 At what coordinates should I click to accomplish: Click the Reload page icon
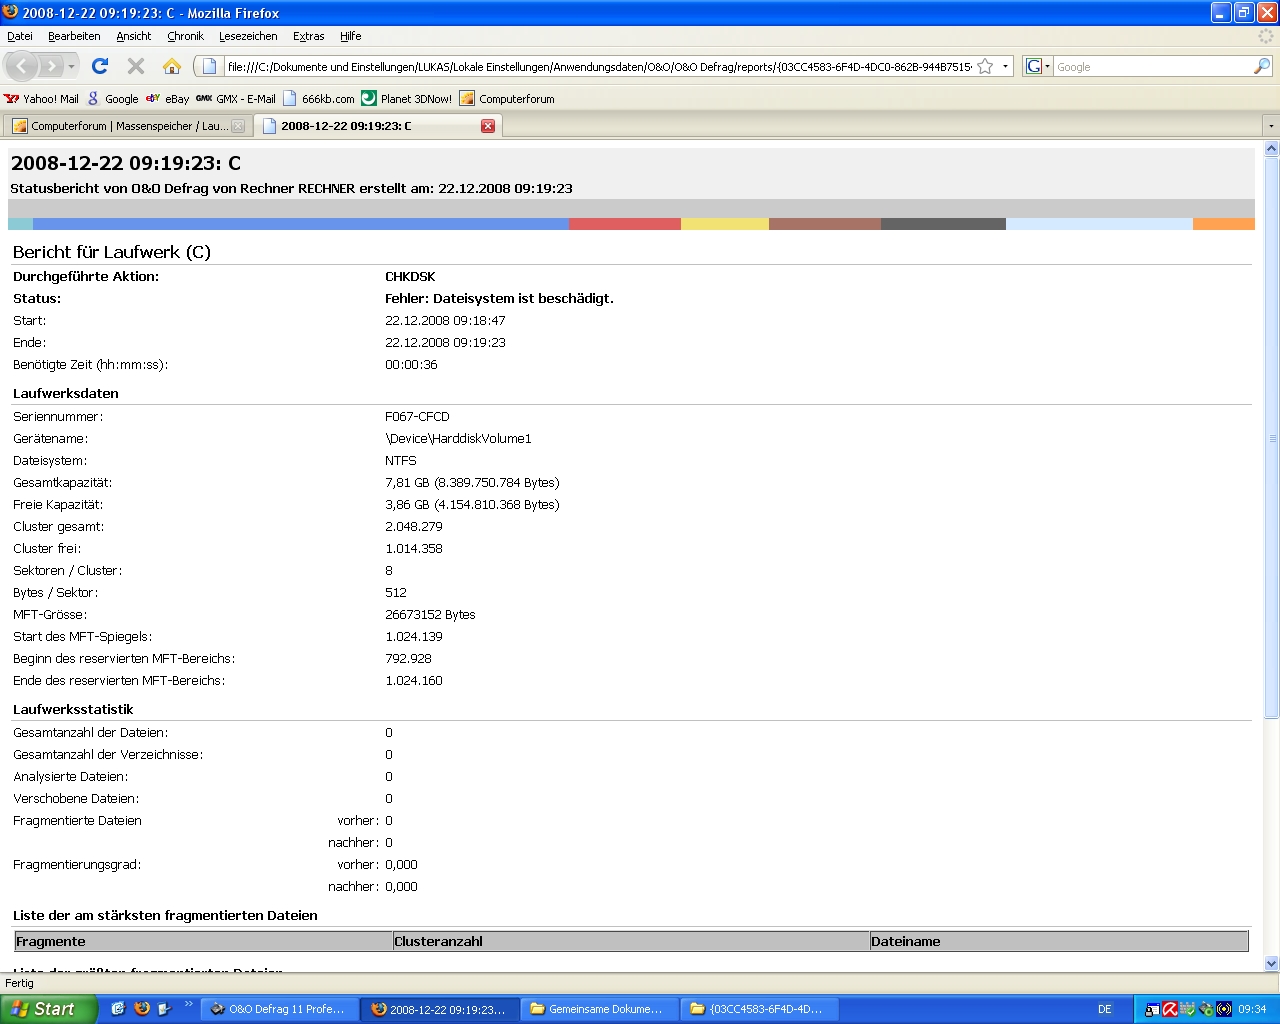(99, 66)
